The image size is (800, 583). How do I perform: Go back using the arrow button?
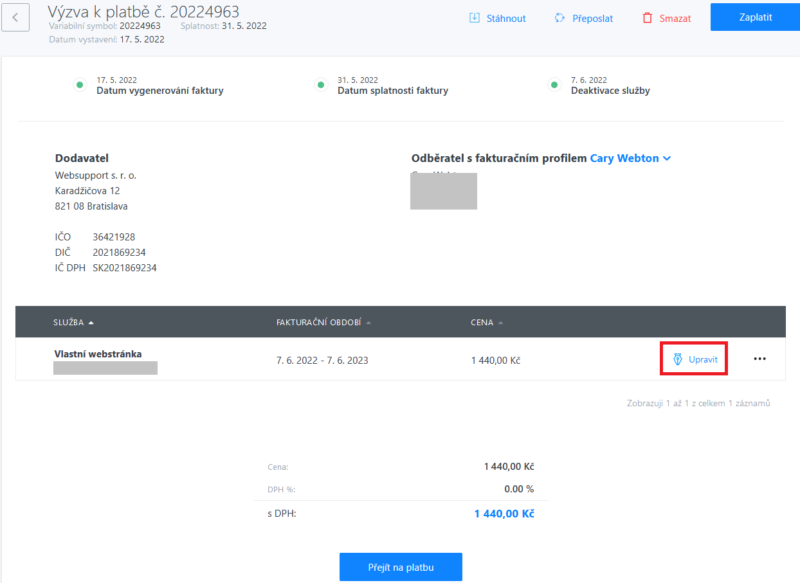(x=15, y=17)
